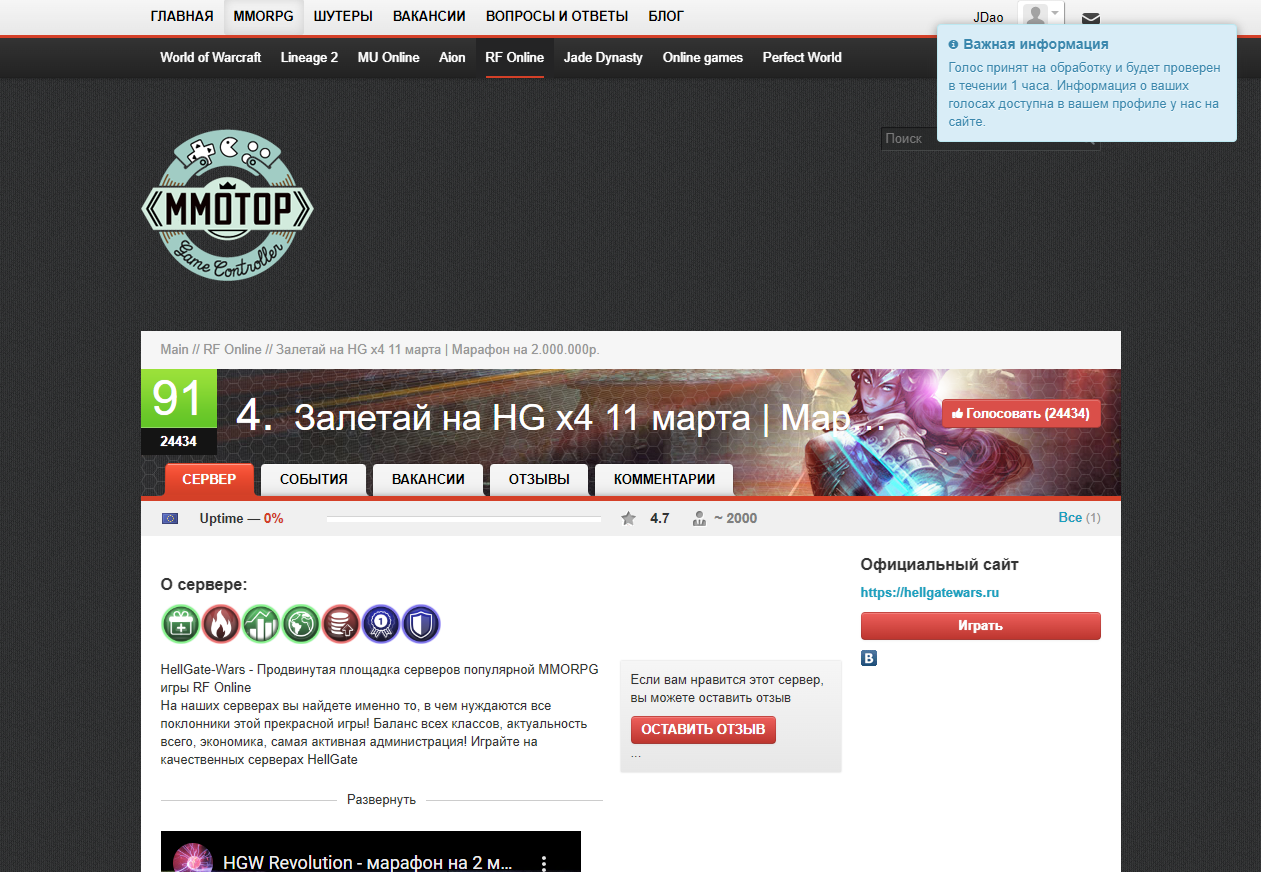Screen dimensions: 1261x872
Task: Click the server title Залетай на HG x4
Action: click(x=590, y=417)
